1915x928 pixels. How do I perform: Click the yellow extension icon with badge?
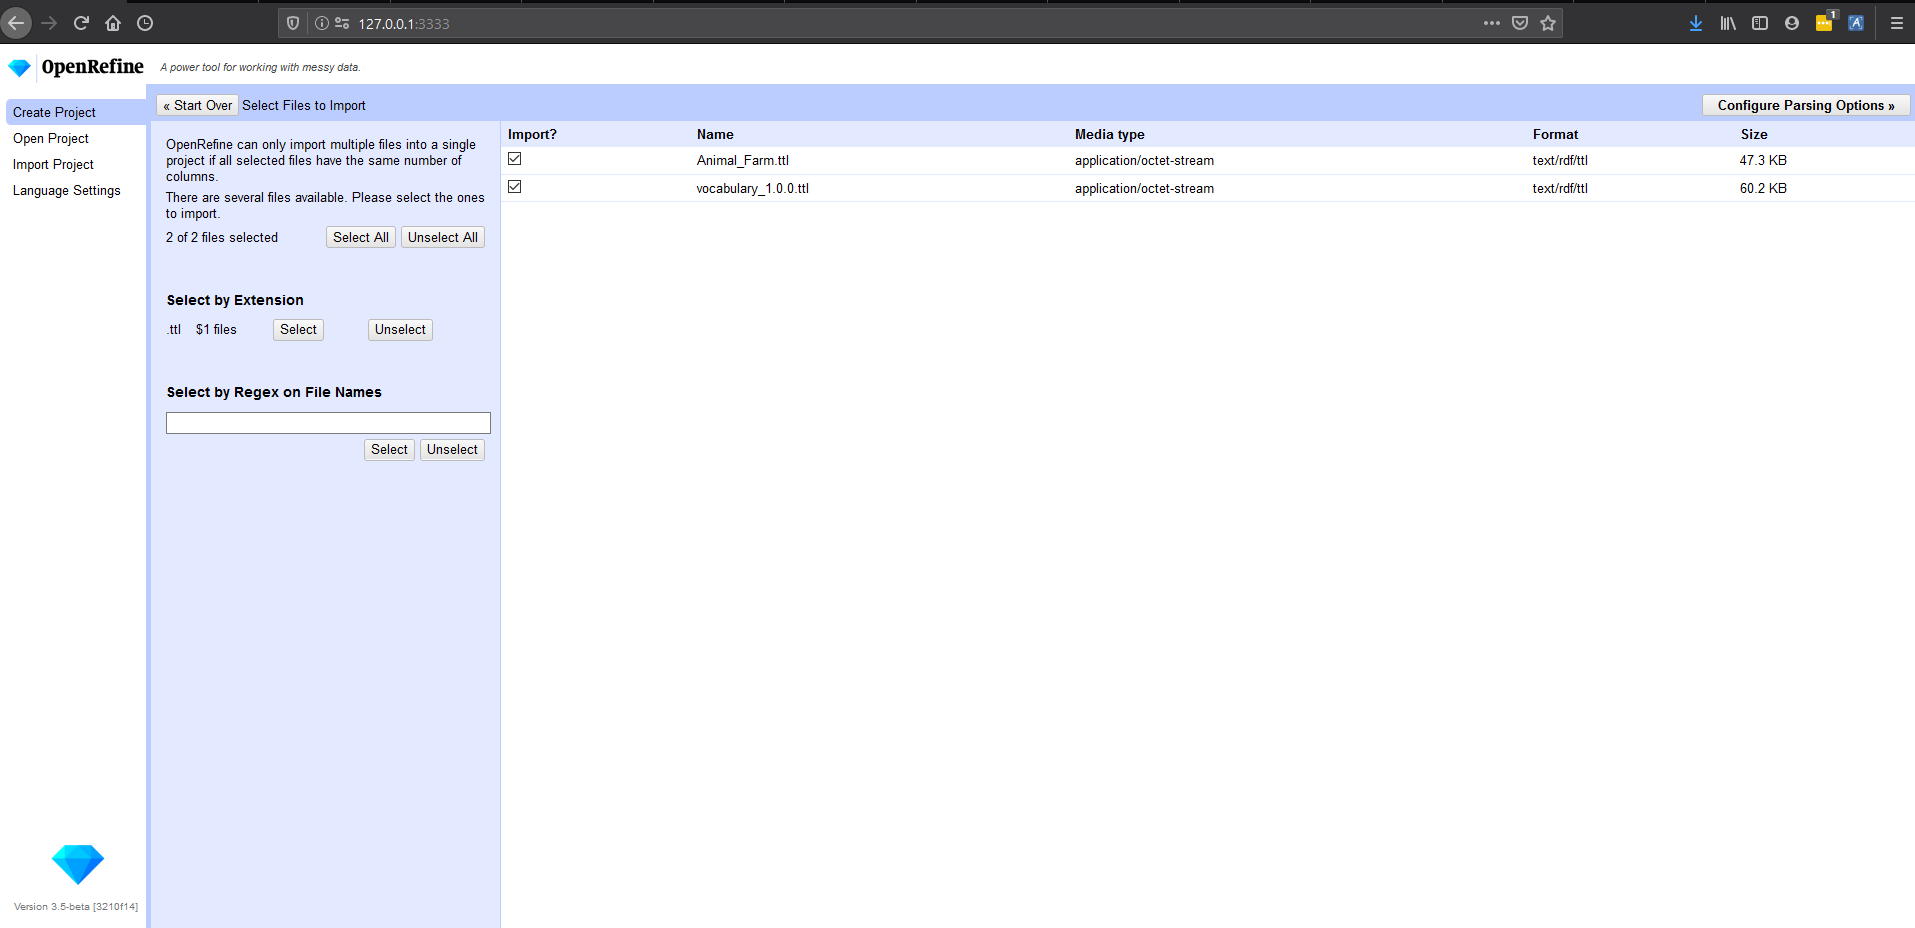pos(1825,22)
